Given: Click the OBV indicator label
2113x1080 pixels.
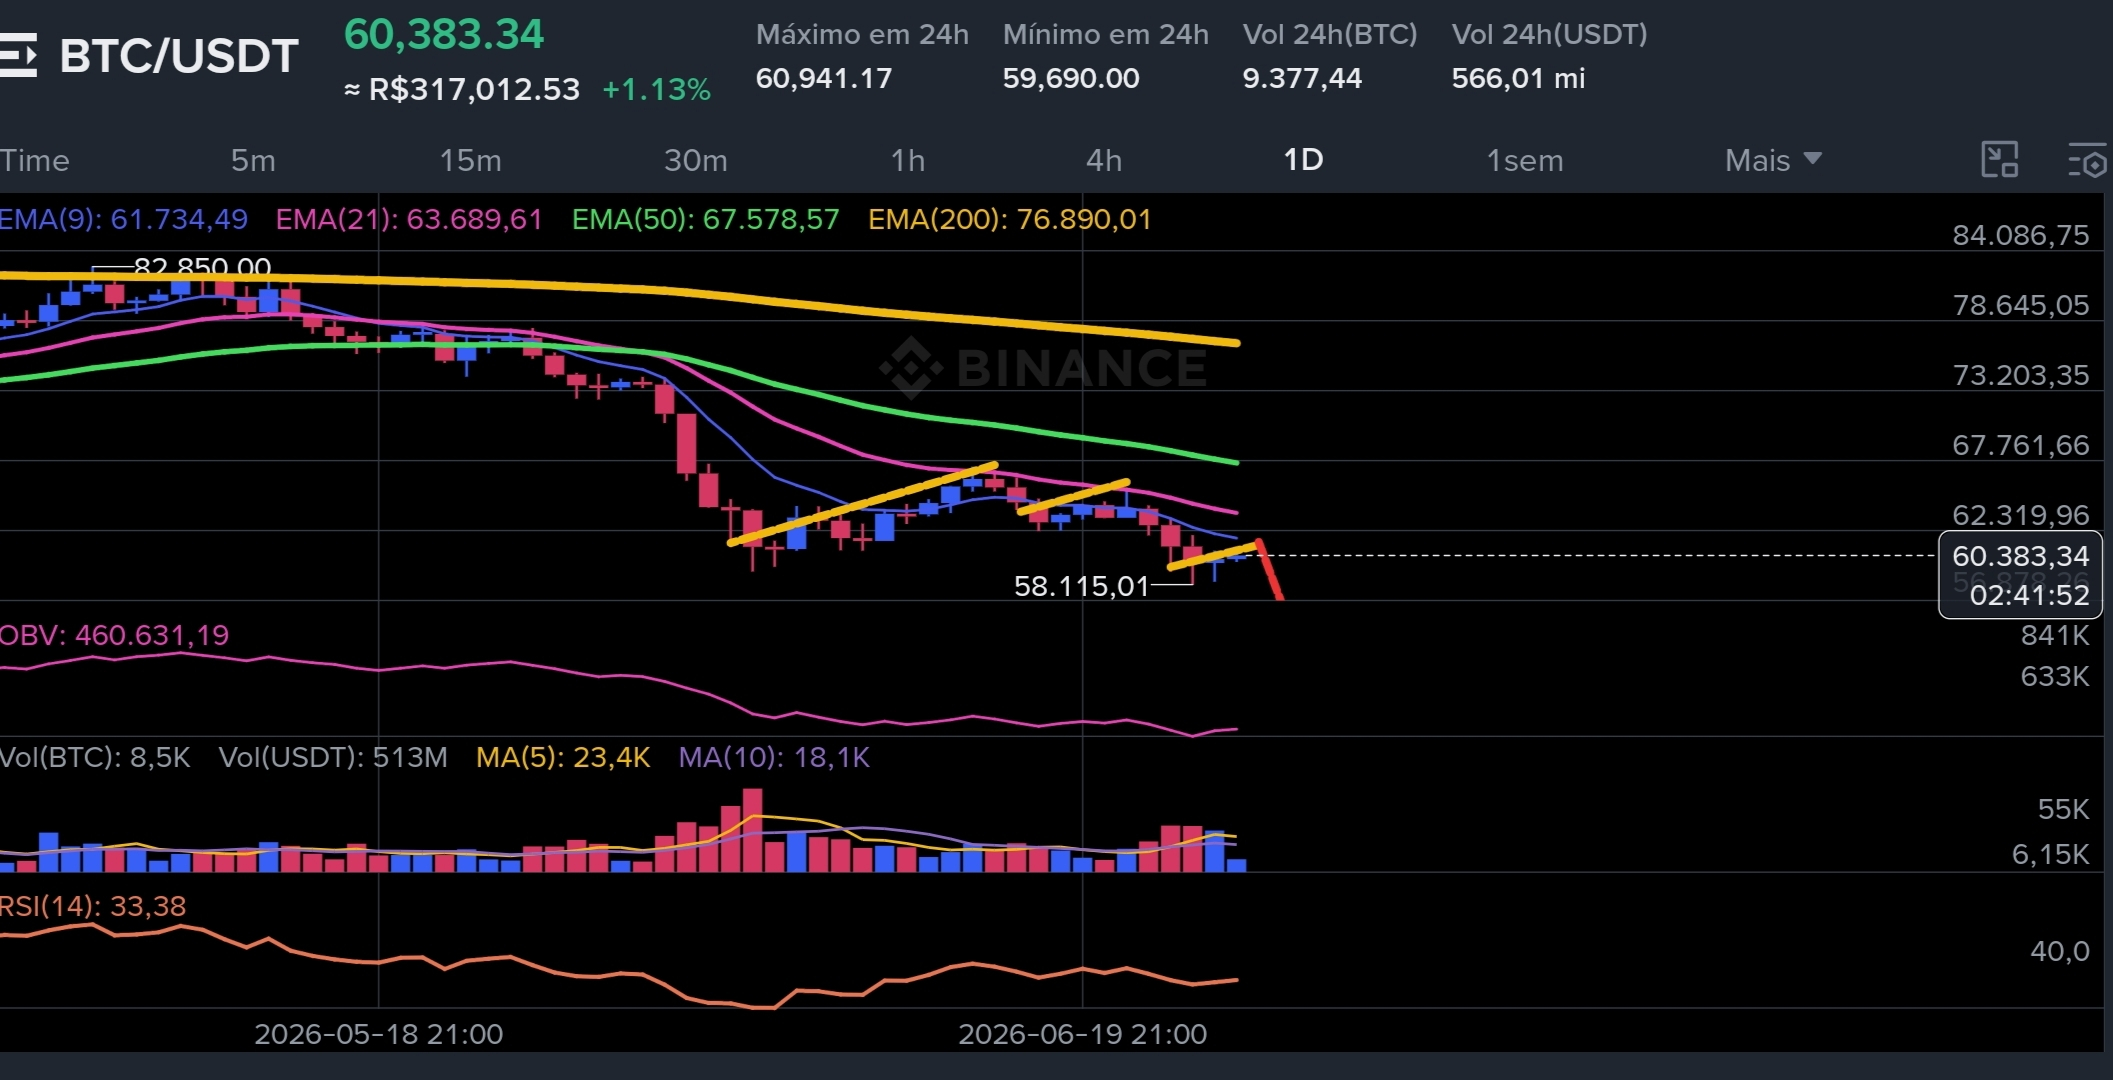Looking at the screenshot, I should tap(114, 635).
